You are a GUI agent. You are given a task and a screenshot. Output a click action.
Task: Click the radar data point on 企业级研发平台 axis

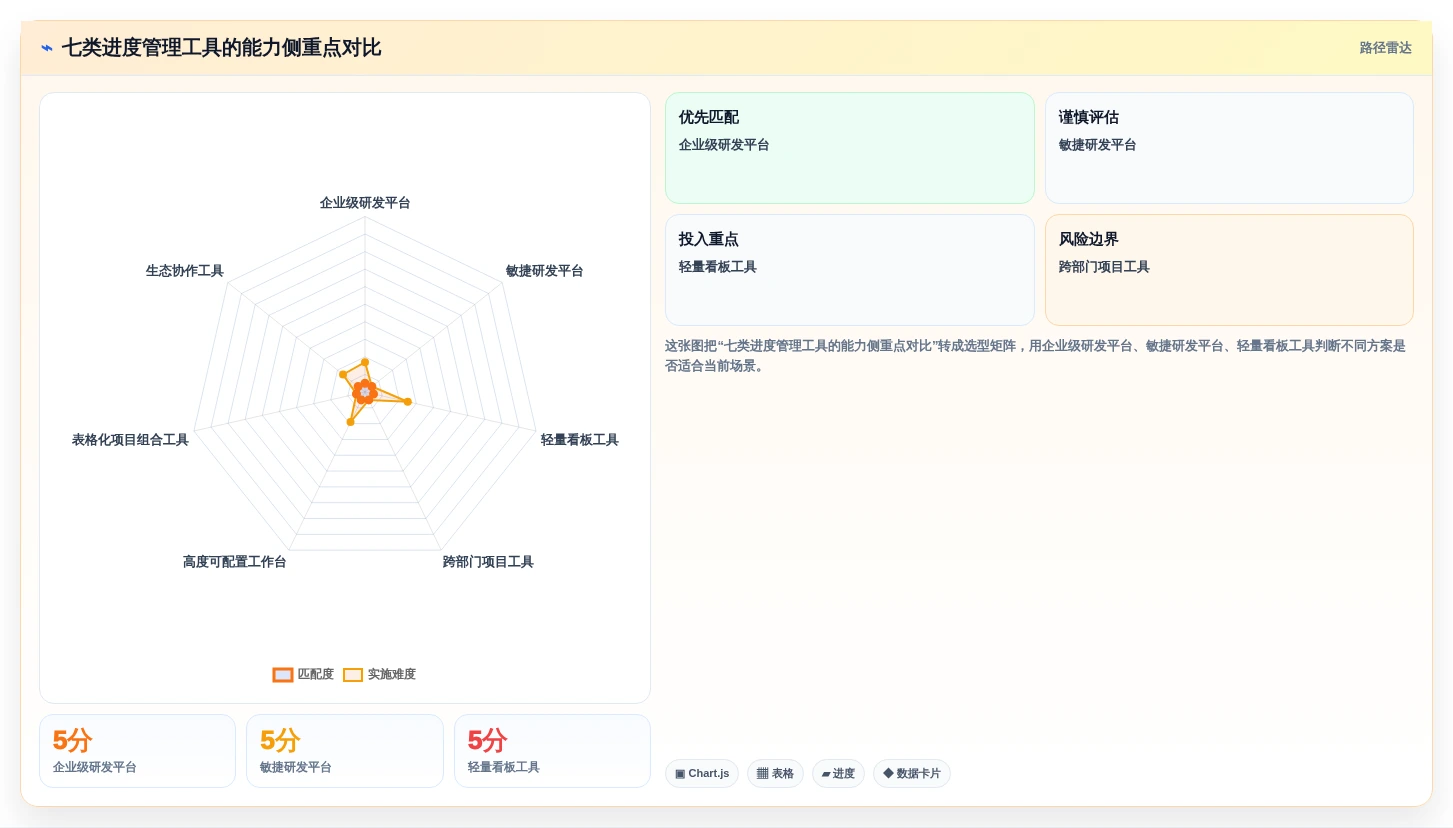pyautogui.click(x=365, y=362)
